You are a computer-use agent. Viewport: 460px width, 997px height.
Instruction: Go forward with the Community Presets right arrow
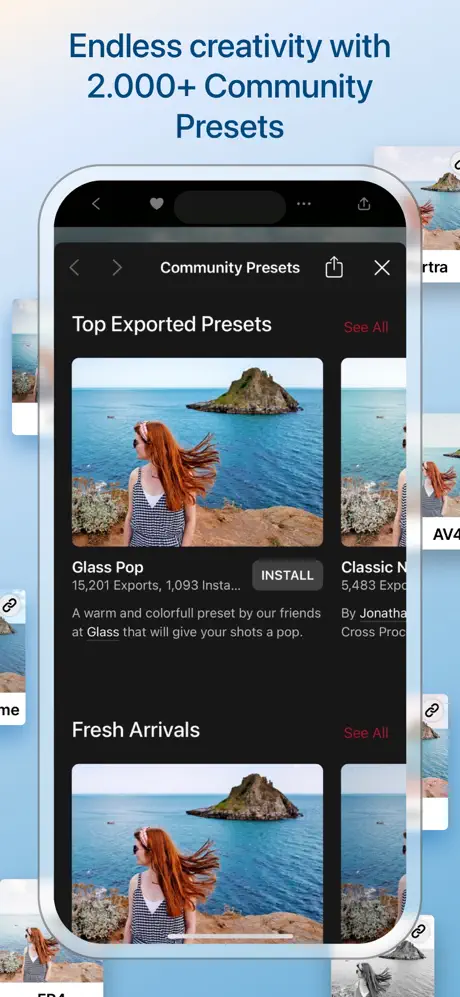(117, 268)
